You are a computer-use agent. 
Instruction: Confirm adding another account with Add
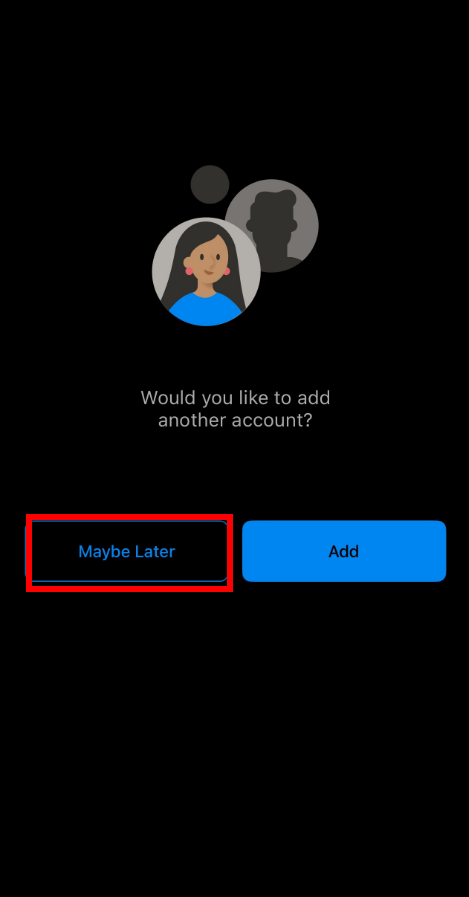click(x=344, y=551)
